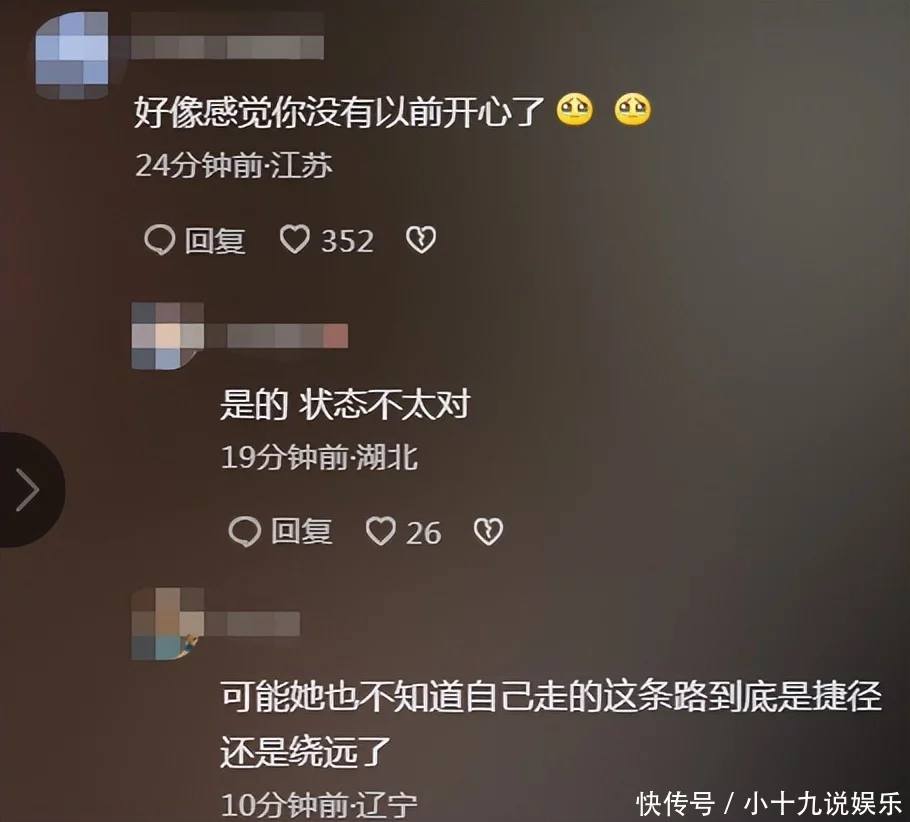The width and height of the screenshot is (910, 822).
Task: Dislike the Jiangsu comment with the broken heart
Action: tap(421, 240)
